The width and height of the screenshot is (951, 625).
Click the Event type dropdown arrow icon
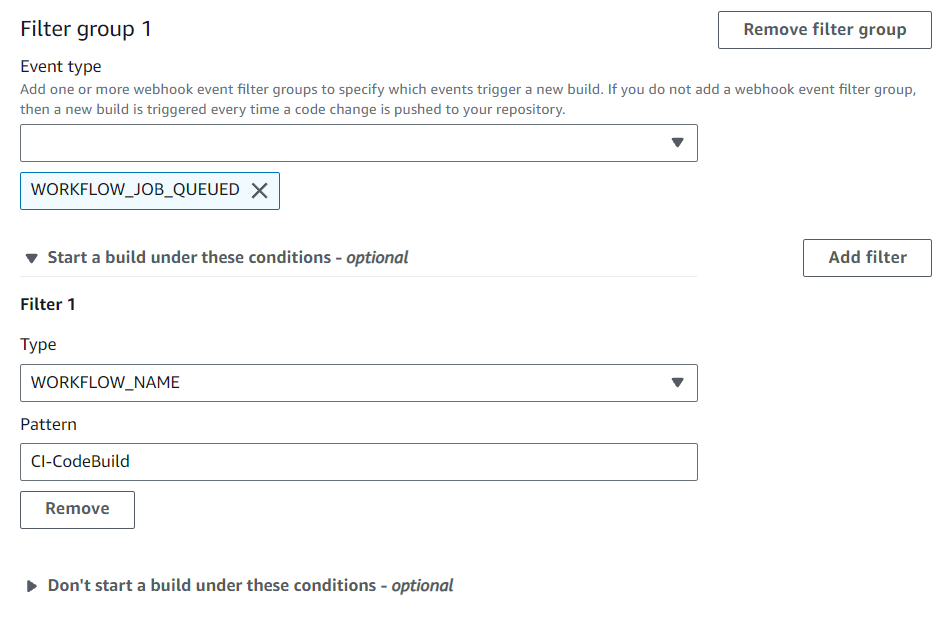pos(678,142)
